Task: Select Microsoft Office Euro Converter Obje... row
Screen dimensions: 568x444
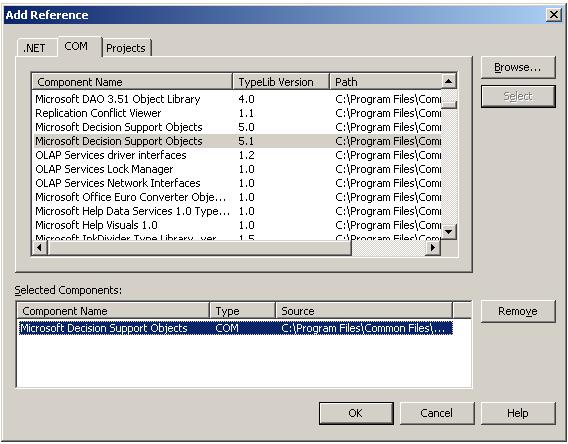Action: point(238,197)
